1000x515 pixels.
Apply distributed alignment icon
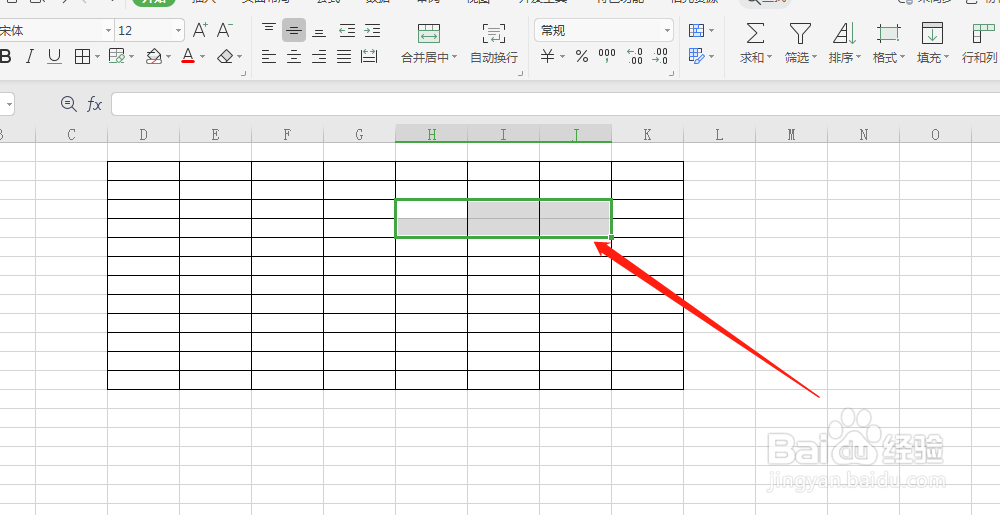point(369,57)
